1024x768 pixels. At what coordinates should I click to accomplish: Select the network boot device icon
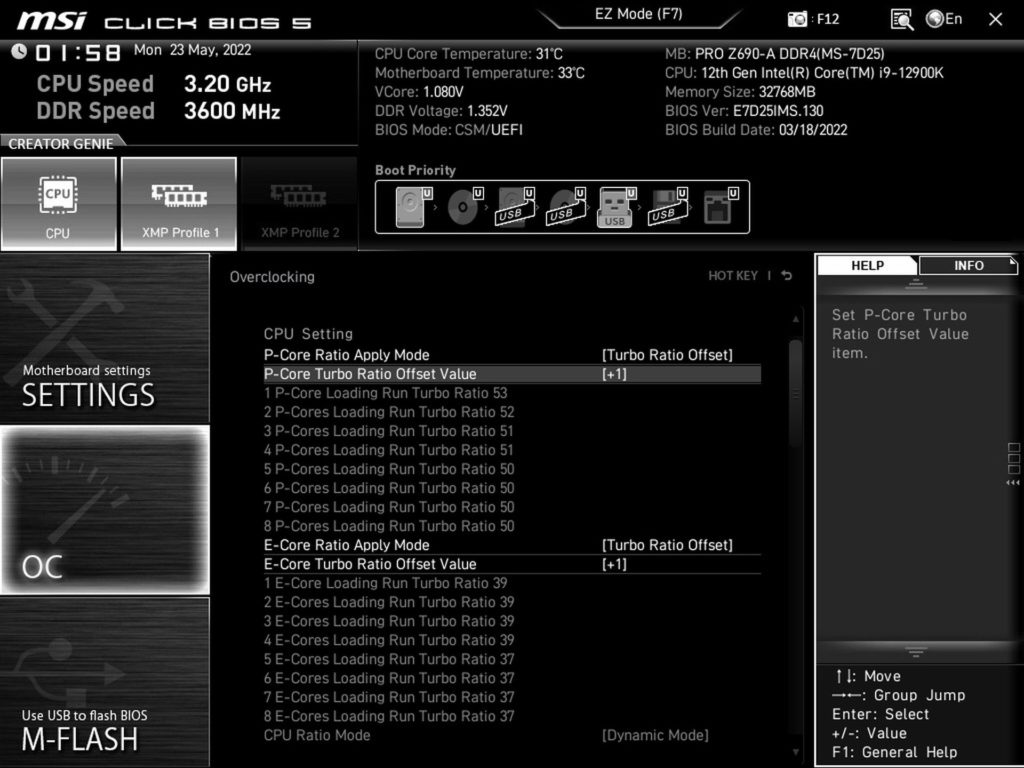[720, 207]
